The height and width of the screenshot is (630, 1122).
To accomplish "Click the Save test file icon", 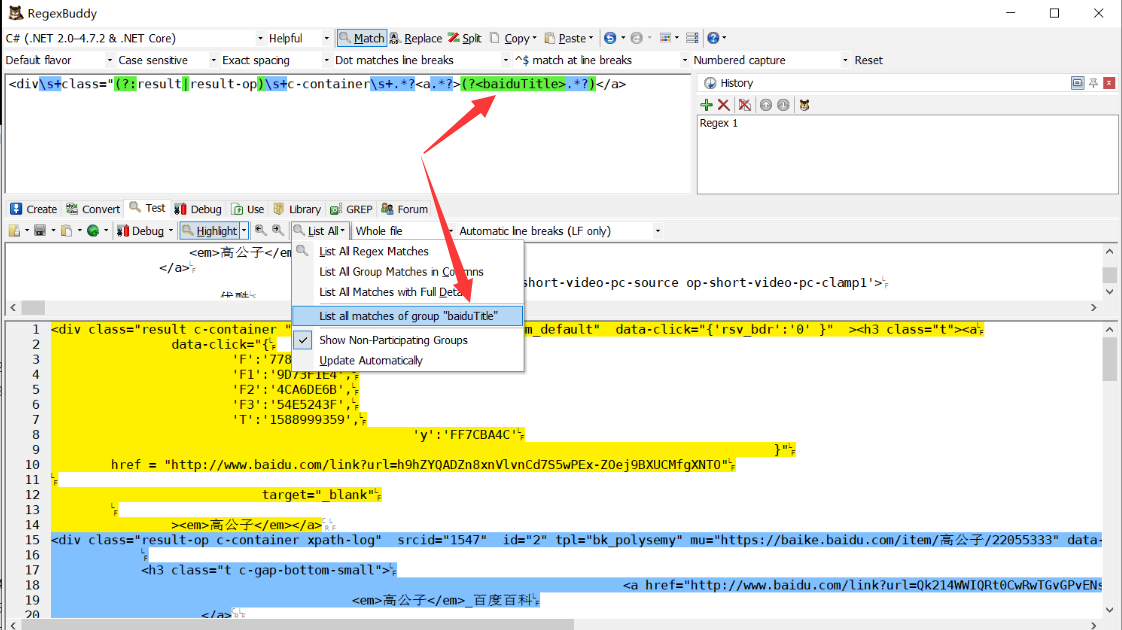I will point(40,231).
